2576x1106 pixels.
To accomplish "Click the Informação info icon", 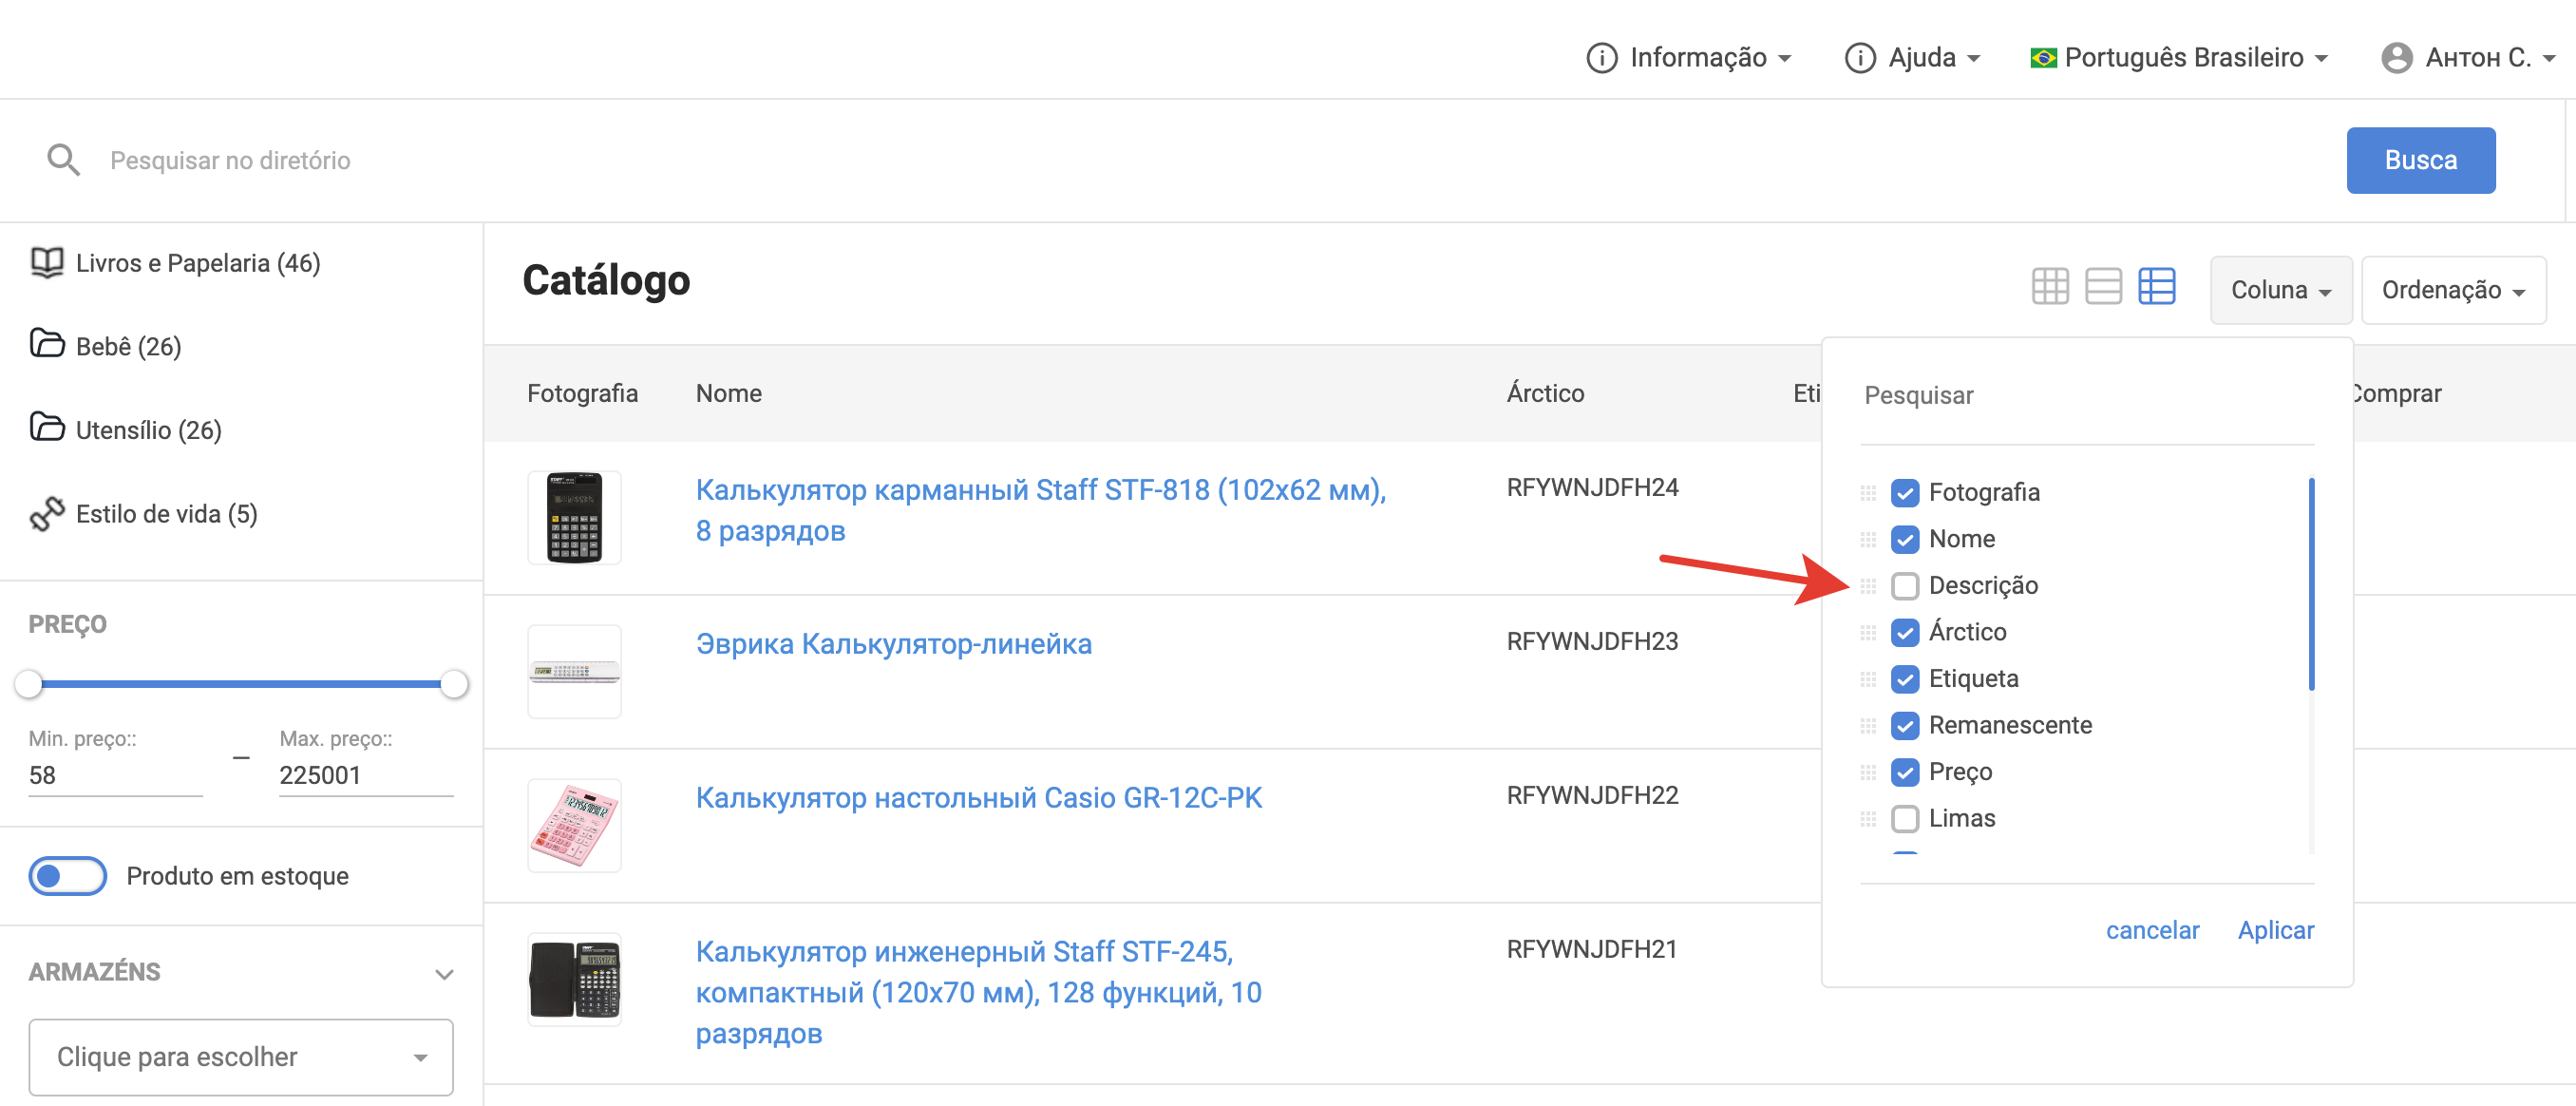I will 1601,58.
